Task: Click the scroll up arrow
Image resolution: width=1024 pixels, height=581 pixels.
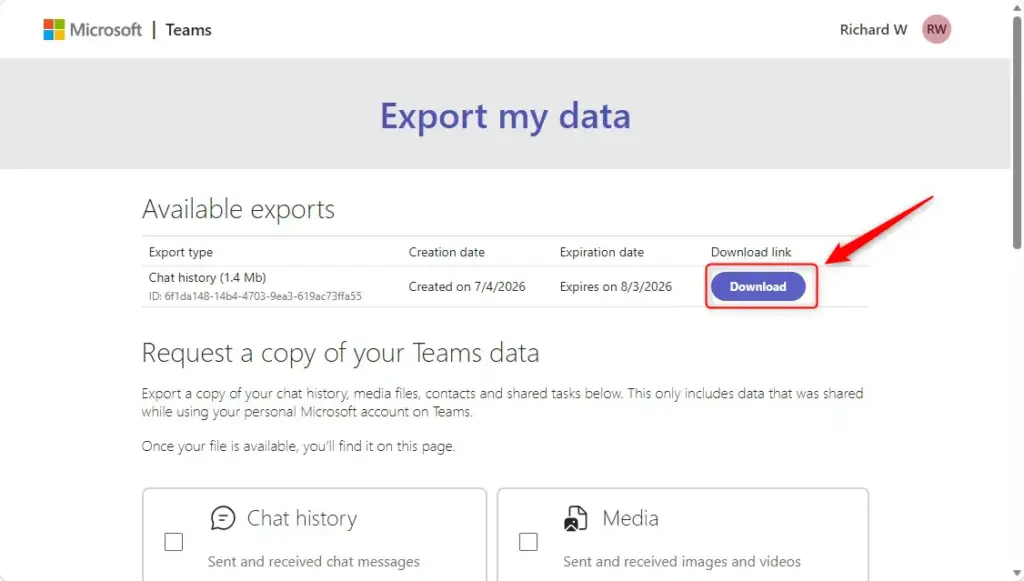Action: (x=1017, y=7)
